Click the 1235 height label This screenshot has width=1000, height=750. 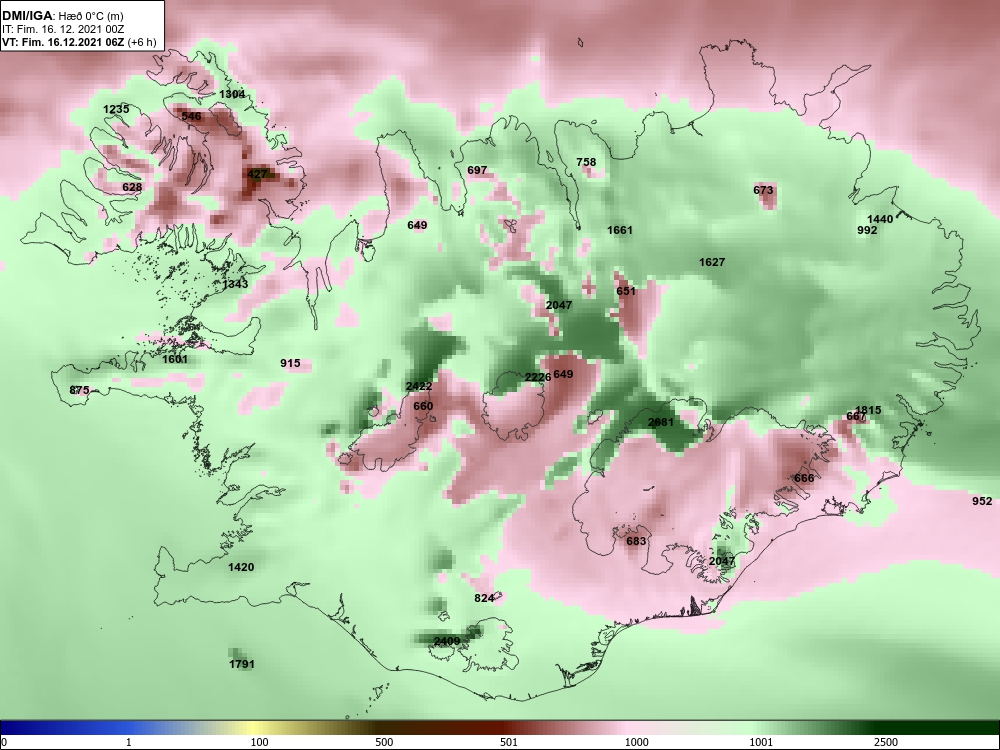point(116,109)
